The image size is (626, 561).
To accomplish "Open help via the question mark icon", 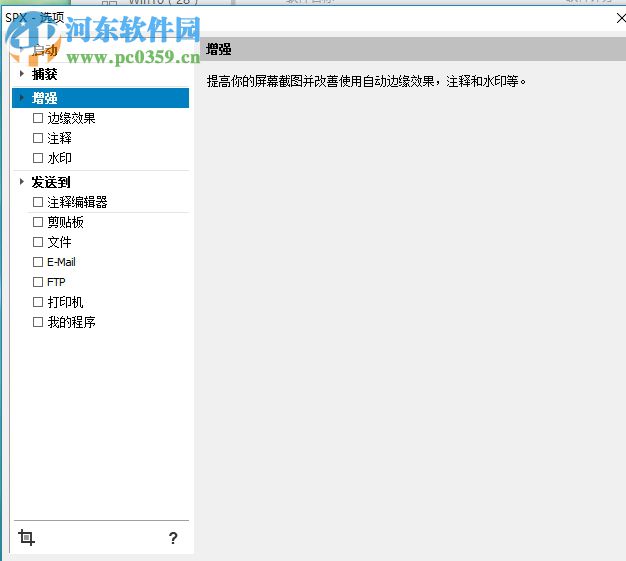I will click(x=173, y=538).
